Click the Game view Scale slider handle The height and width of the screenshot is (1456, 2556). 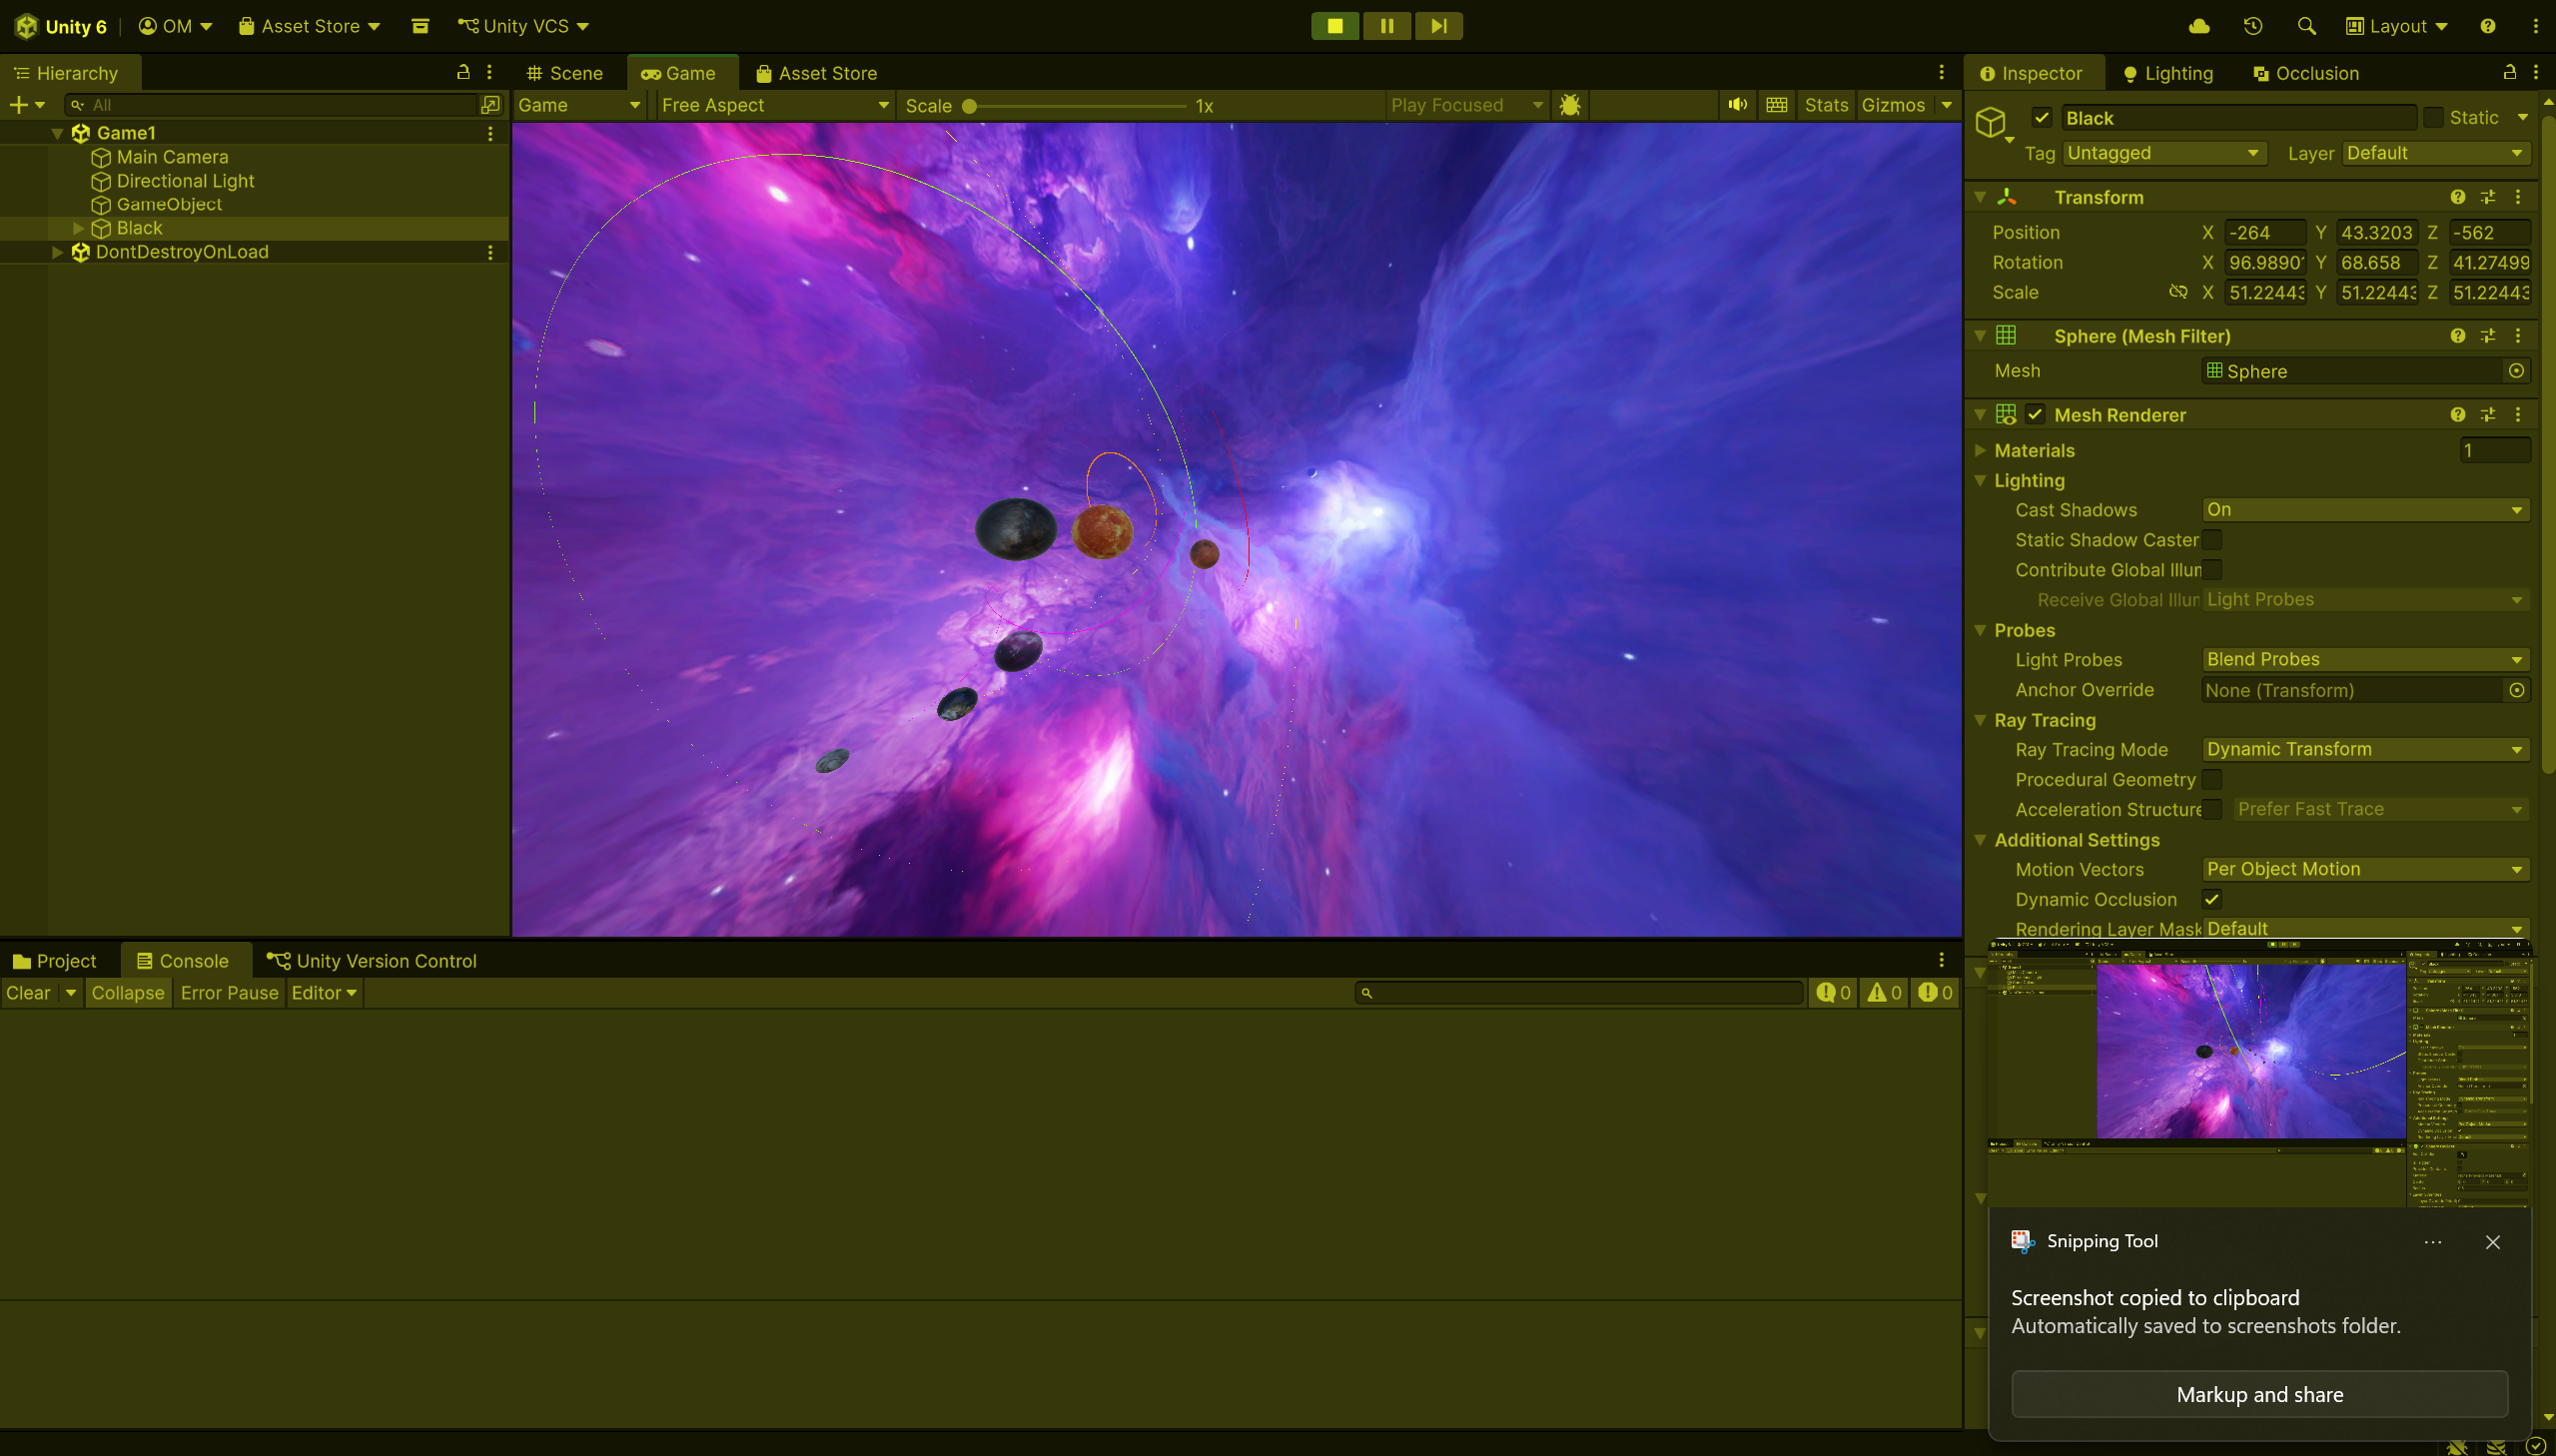coord(969,105)
